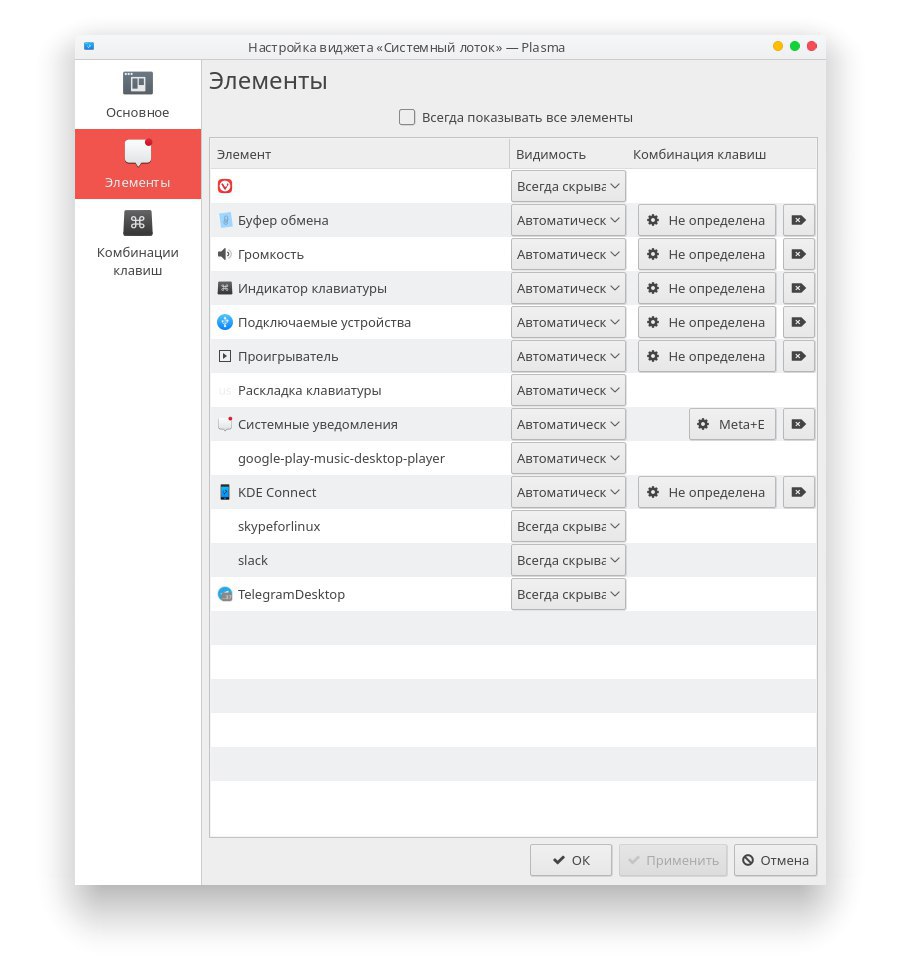
Task: Open visibility dropdown for Громкость
Action: click(x=568, y=254)
